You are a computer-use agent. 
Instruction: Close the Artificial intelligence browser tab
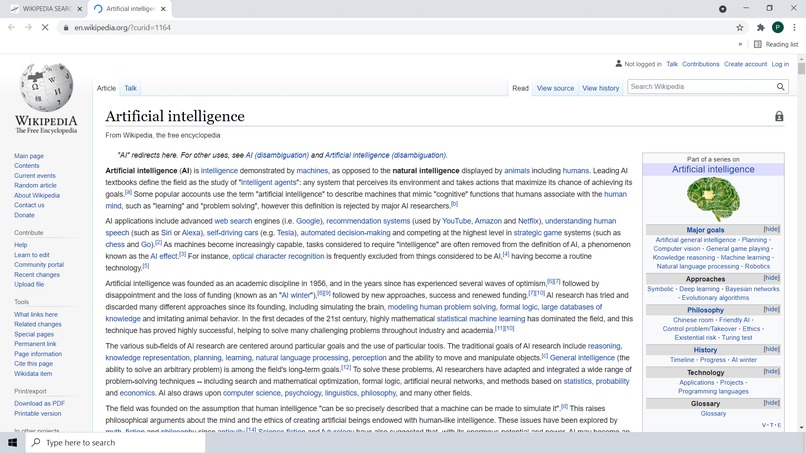click(163, 9)
